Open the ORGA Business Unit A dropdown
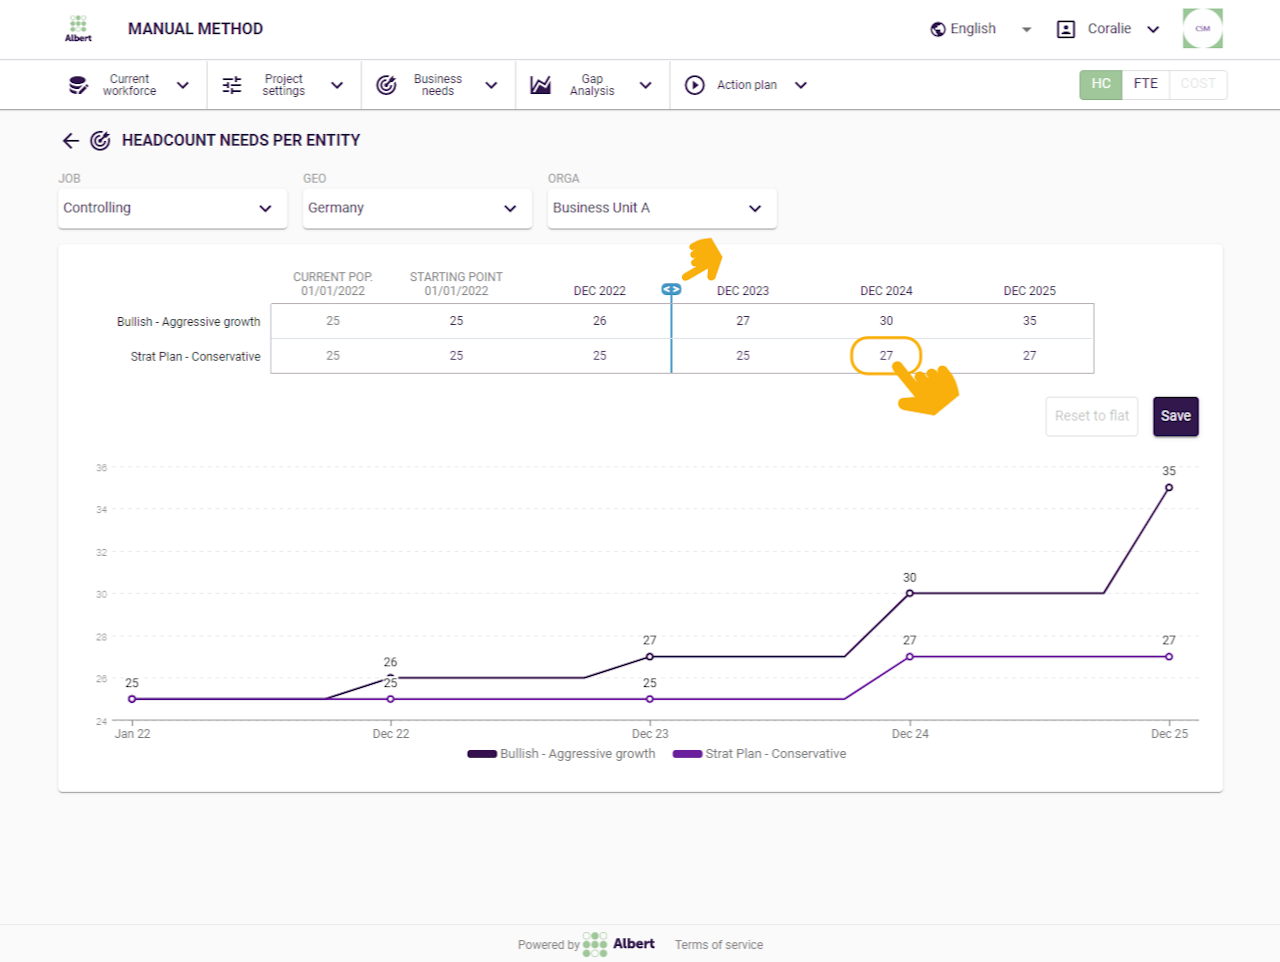This screenshot has height=962, width=1280. click(x=661, y=208)
